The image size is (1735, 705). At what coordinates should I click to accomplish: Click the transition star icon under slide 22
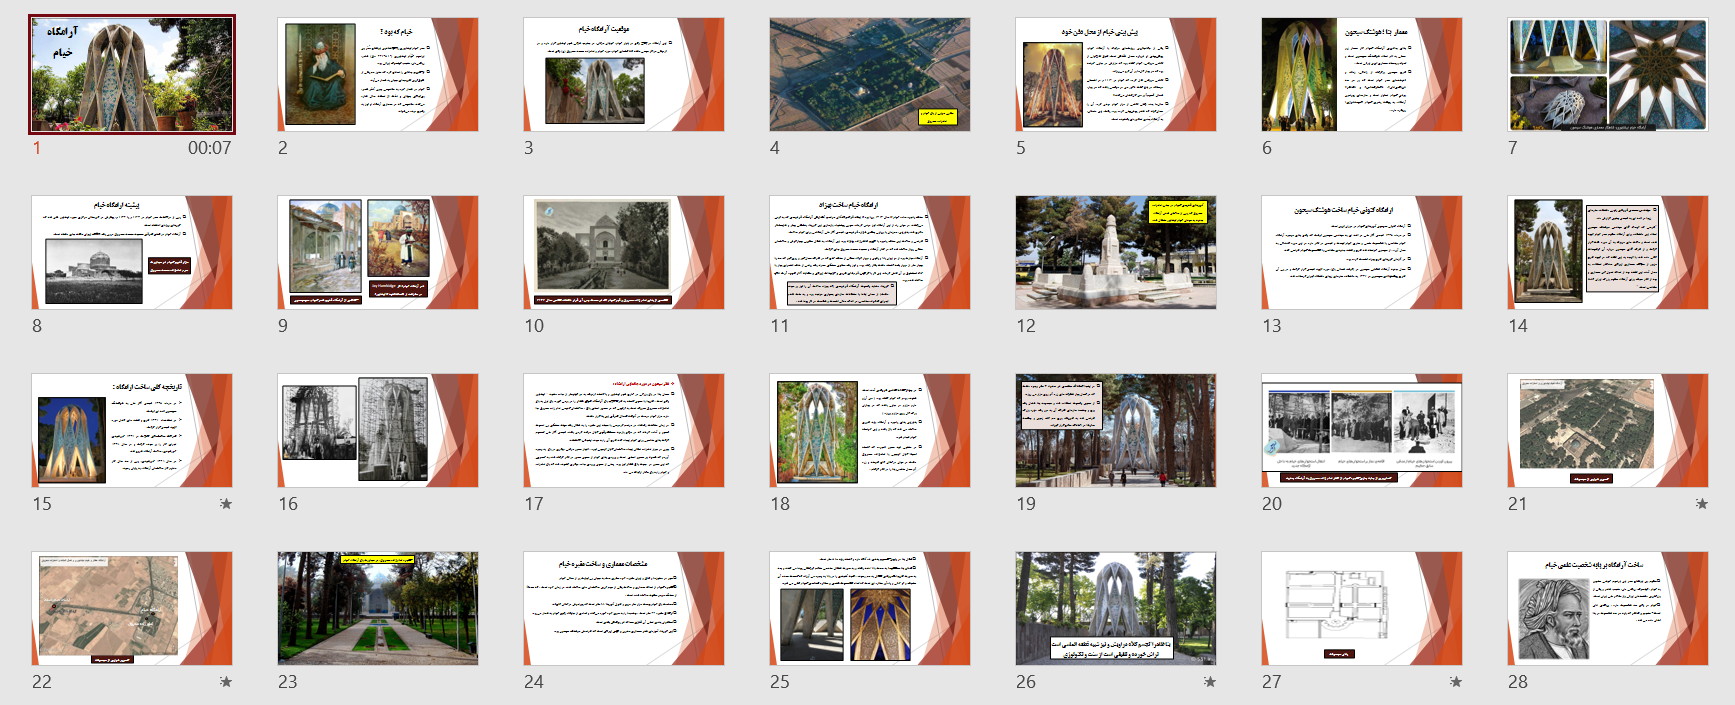(x=226, y=682)
